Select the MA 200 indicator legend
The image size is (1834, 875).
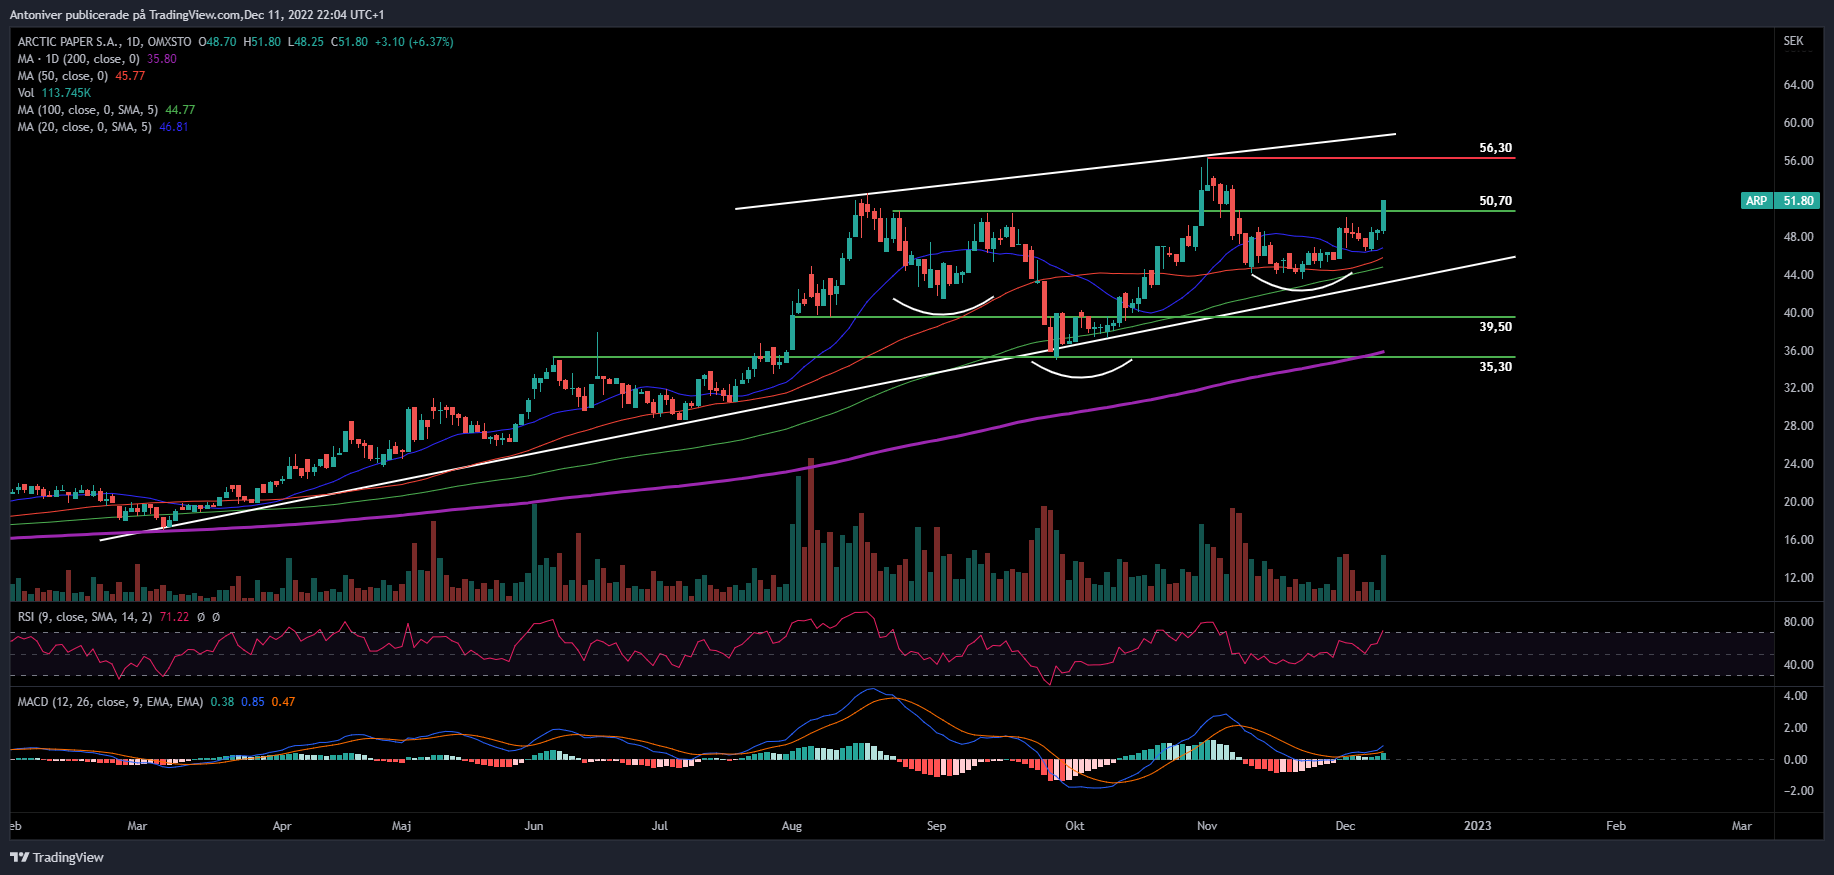78,59
